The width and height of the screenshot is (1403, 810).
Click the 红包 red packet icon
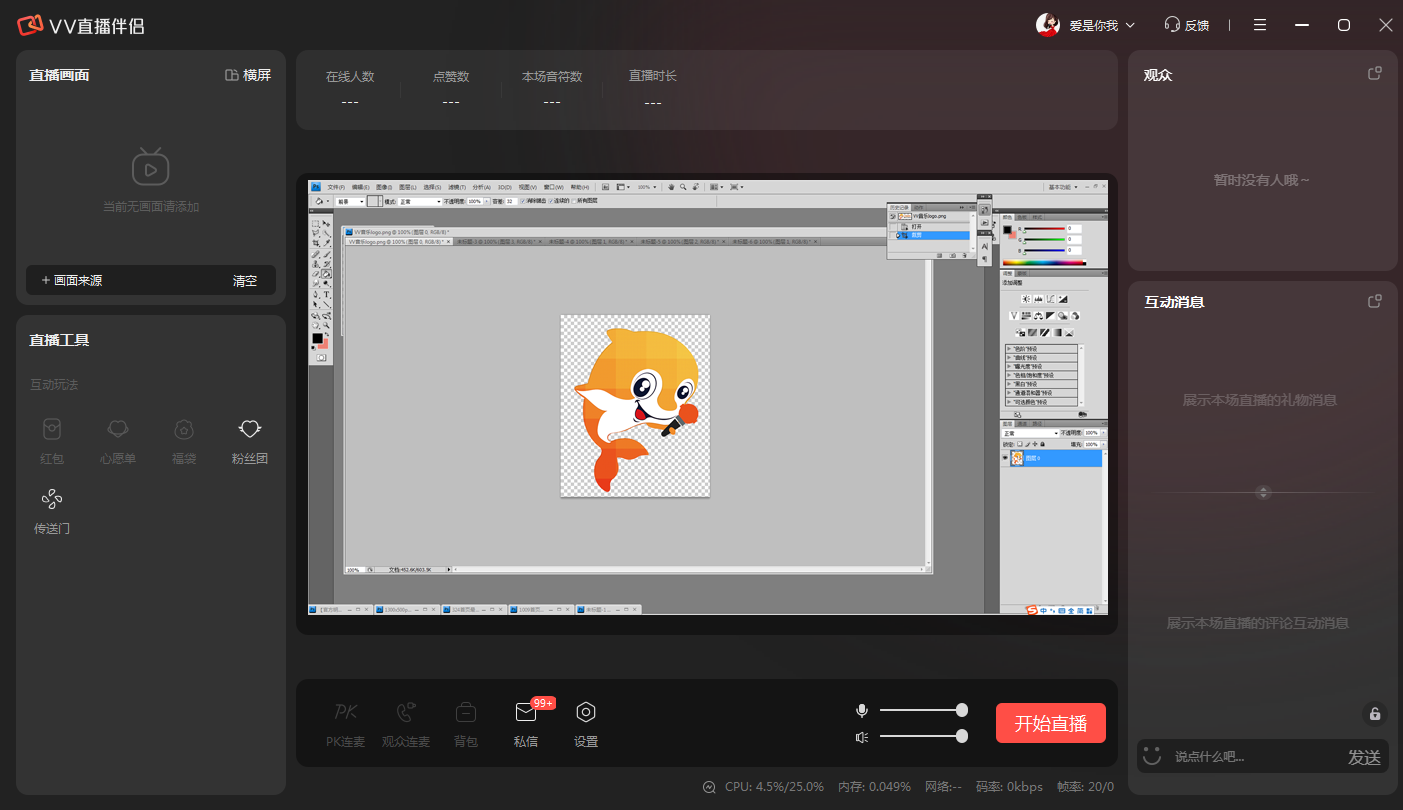click(x=52, y=430)
